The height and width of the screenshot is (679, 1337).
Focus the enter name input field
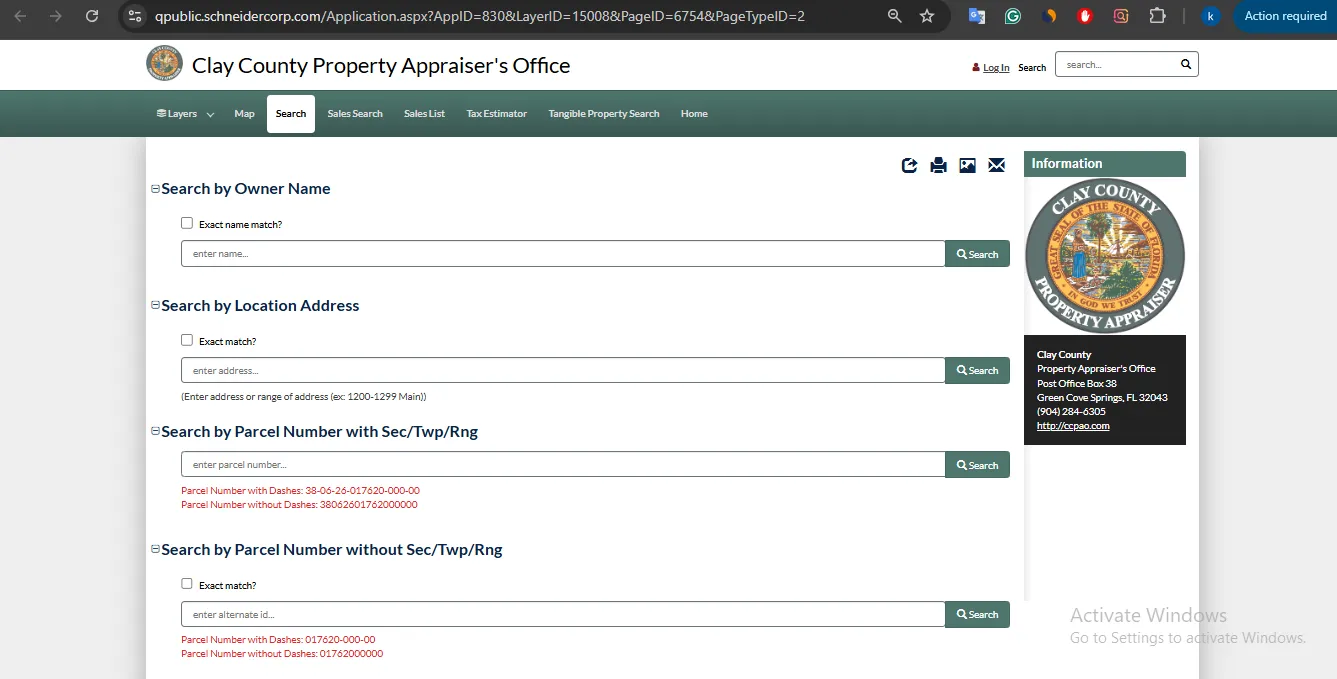click(563, 254)
